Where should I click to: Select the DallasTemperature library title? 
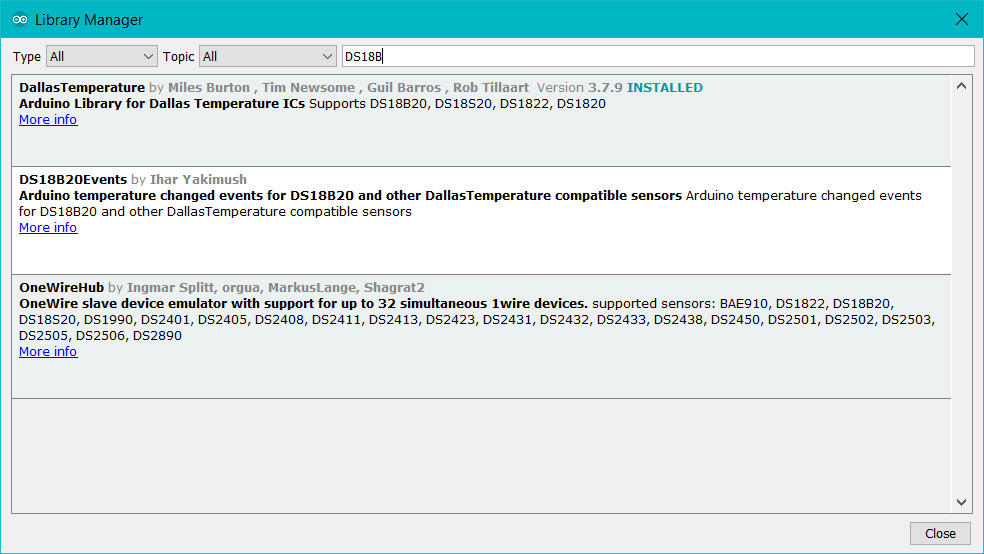(x=82, y=88)
